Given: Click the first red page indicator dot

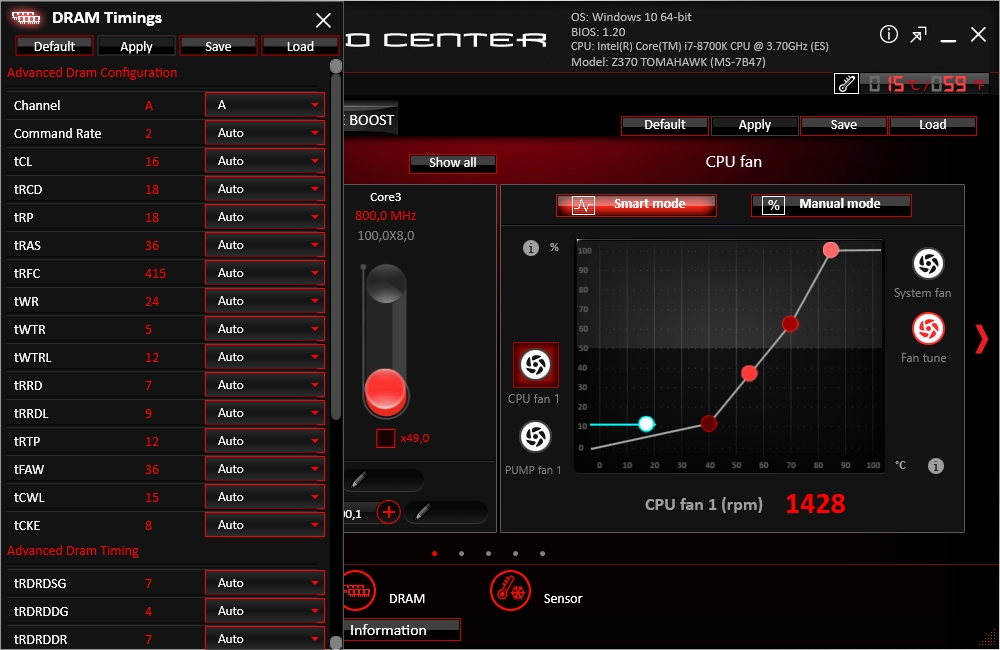Looking at the screenshot, I should pyautogui.click(x=434, y=554).
